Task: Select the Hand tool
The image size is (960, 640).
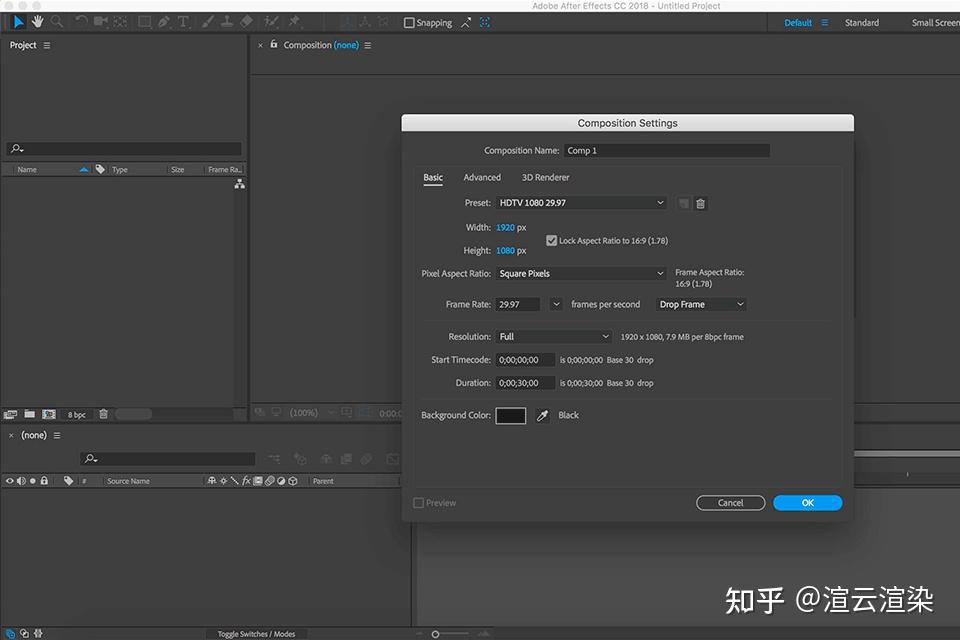Action: coord(37,21)
